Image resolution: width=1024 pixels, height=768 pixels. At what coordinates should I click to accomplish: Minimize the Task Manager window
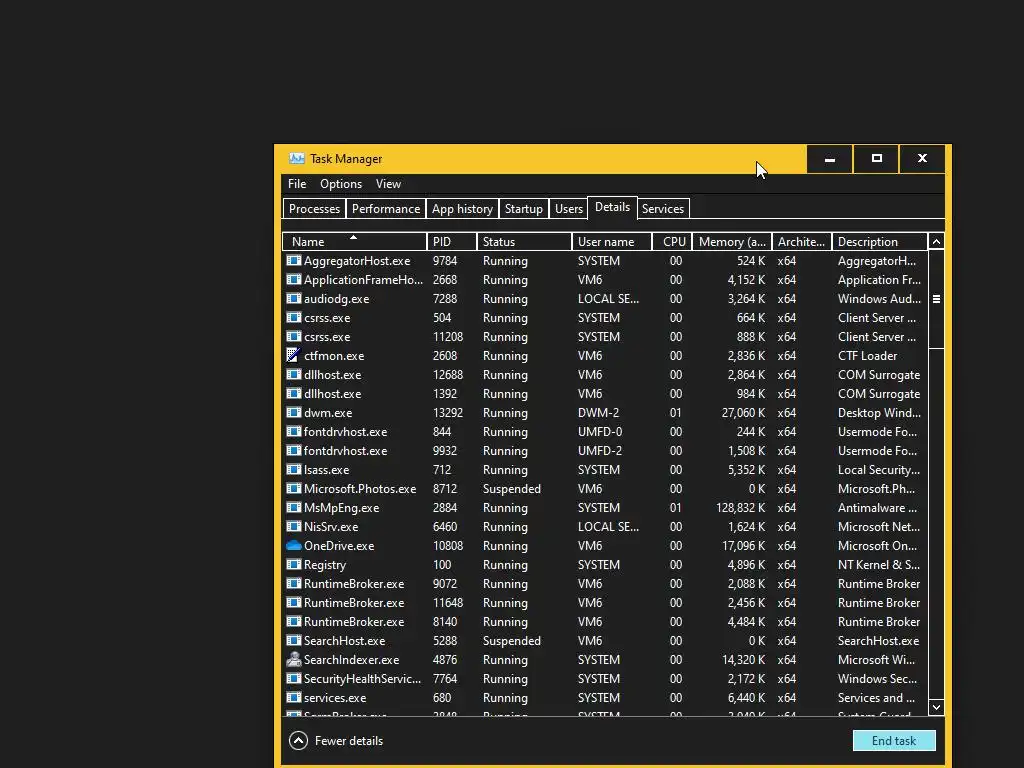[x=830, y=159]
